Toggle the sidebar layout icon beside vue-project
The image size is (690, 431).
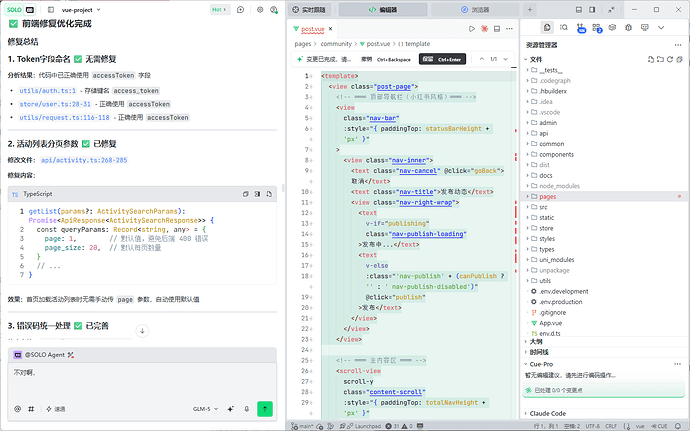[51, 10]
